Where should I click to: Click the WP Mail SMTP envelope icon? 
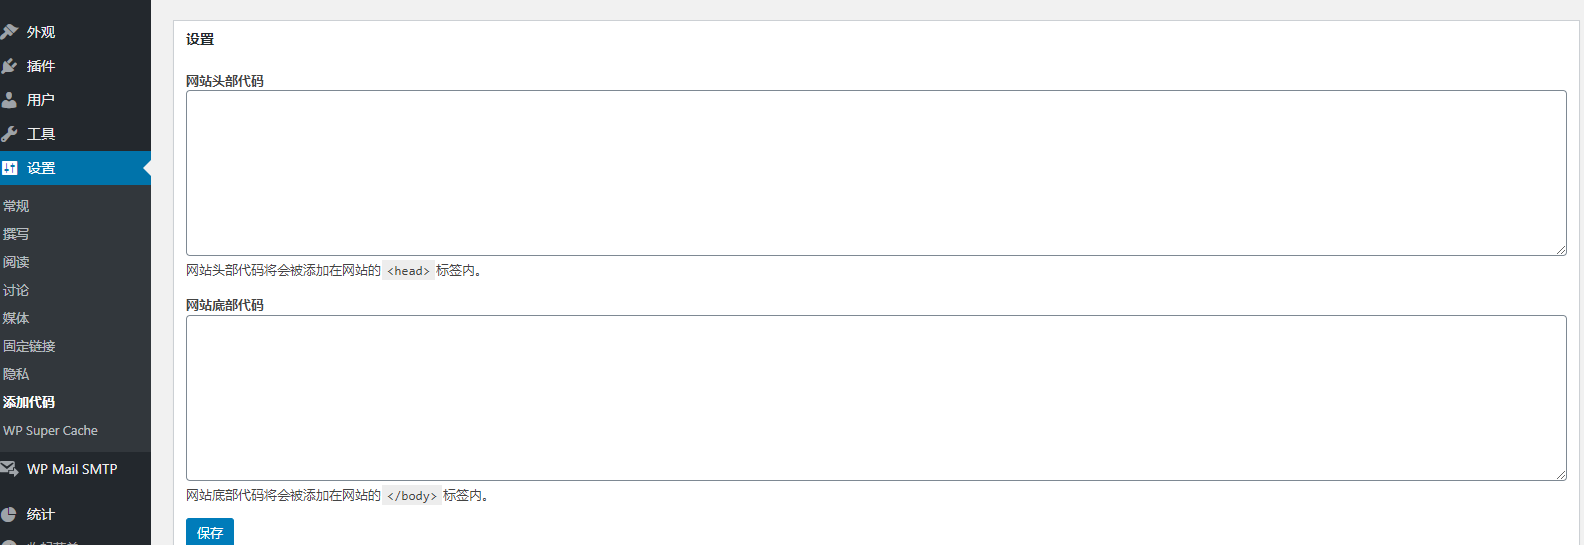[9, 469]
